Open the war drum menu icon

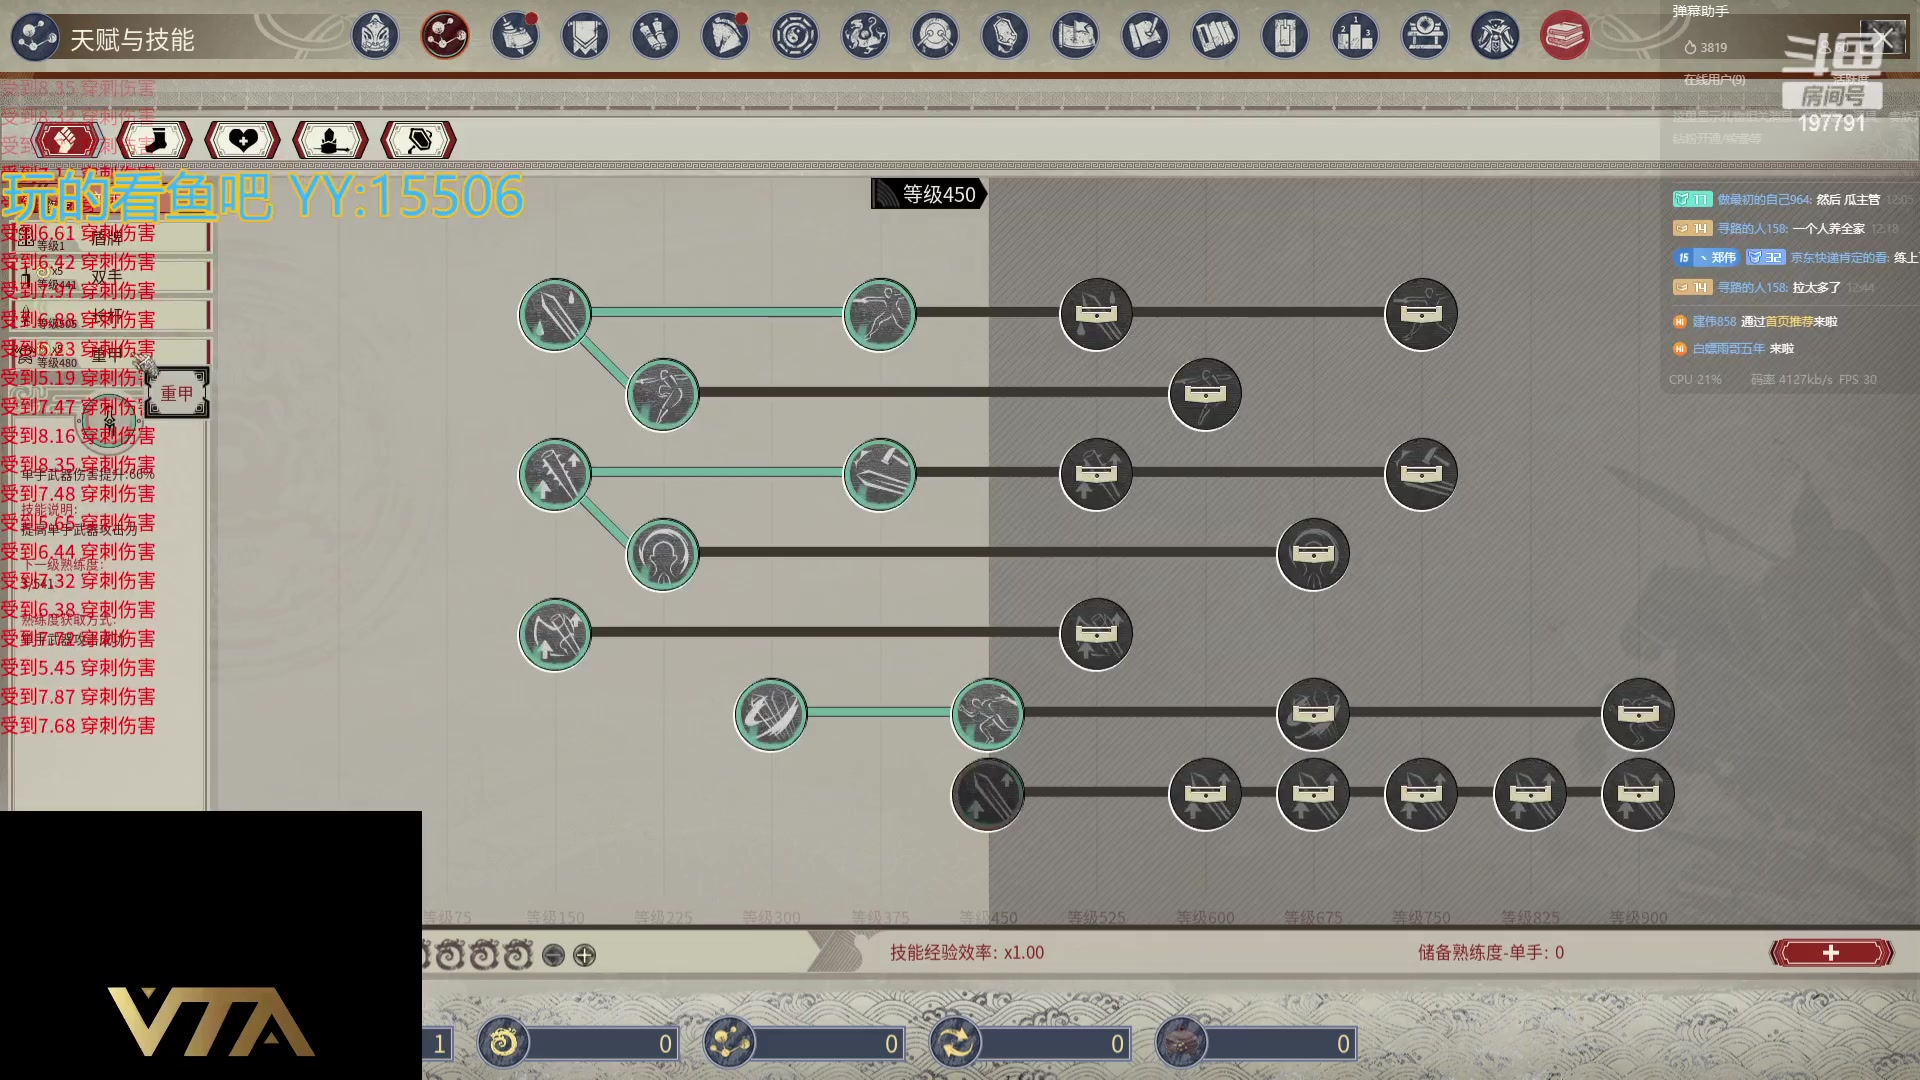click(935, 37)
